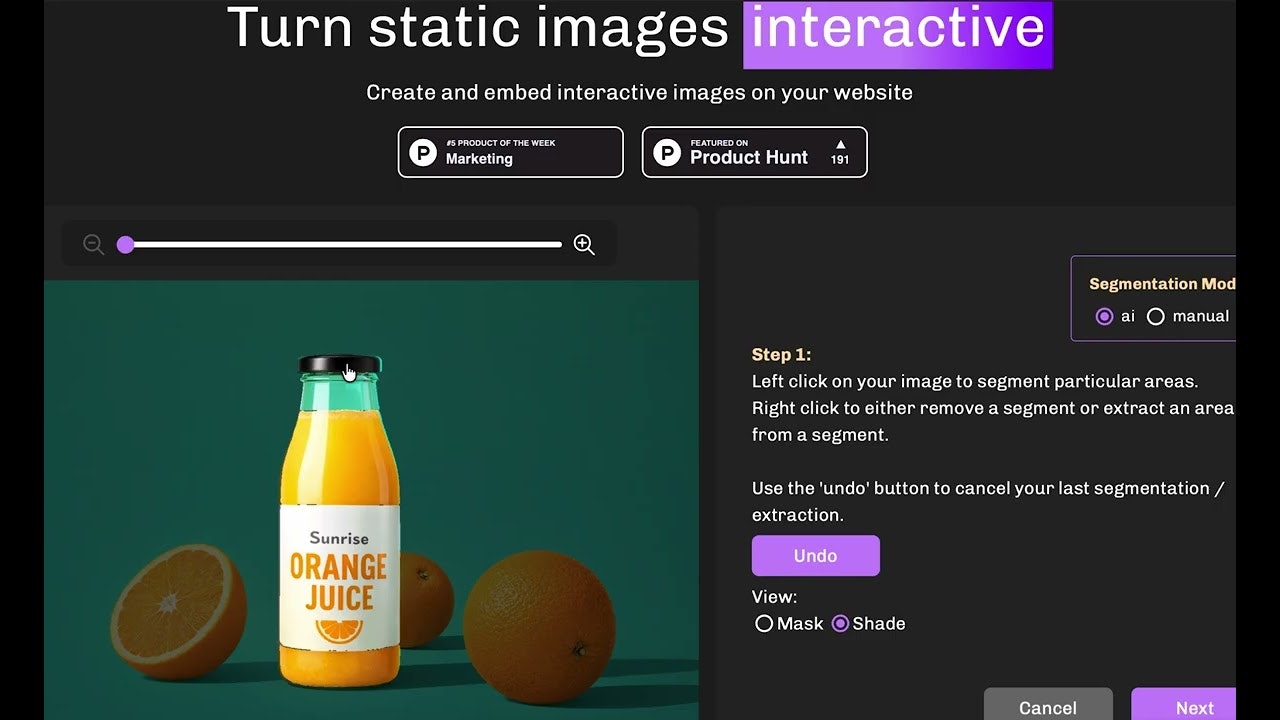The image size is (1280, 720).
Task: Select the zoom-in magnifier icon
Action: click(584, 244)
